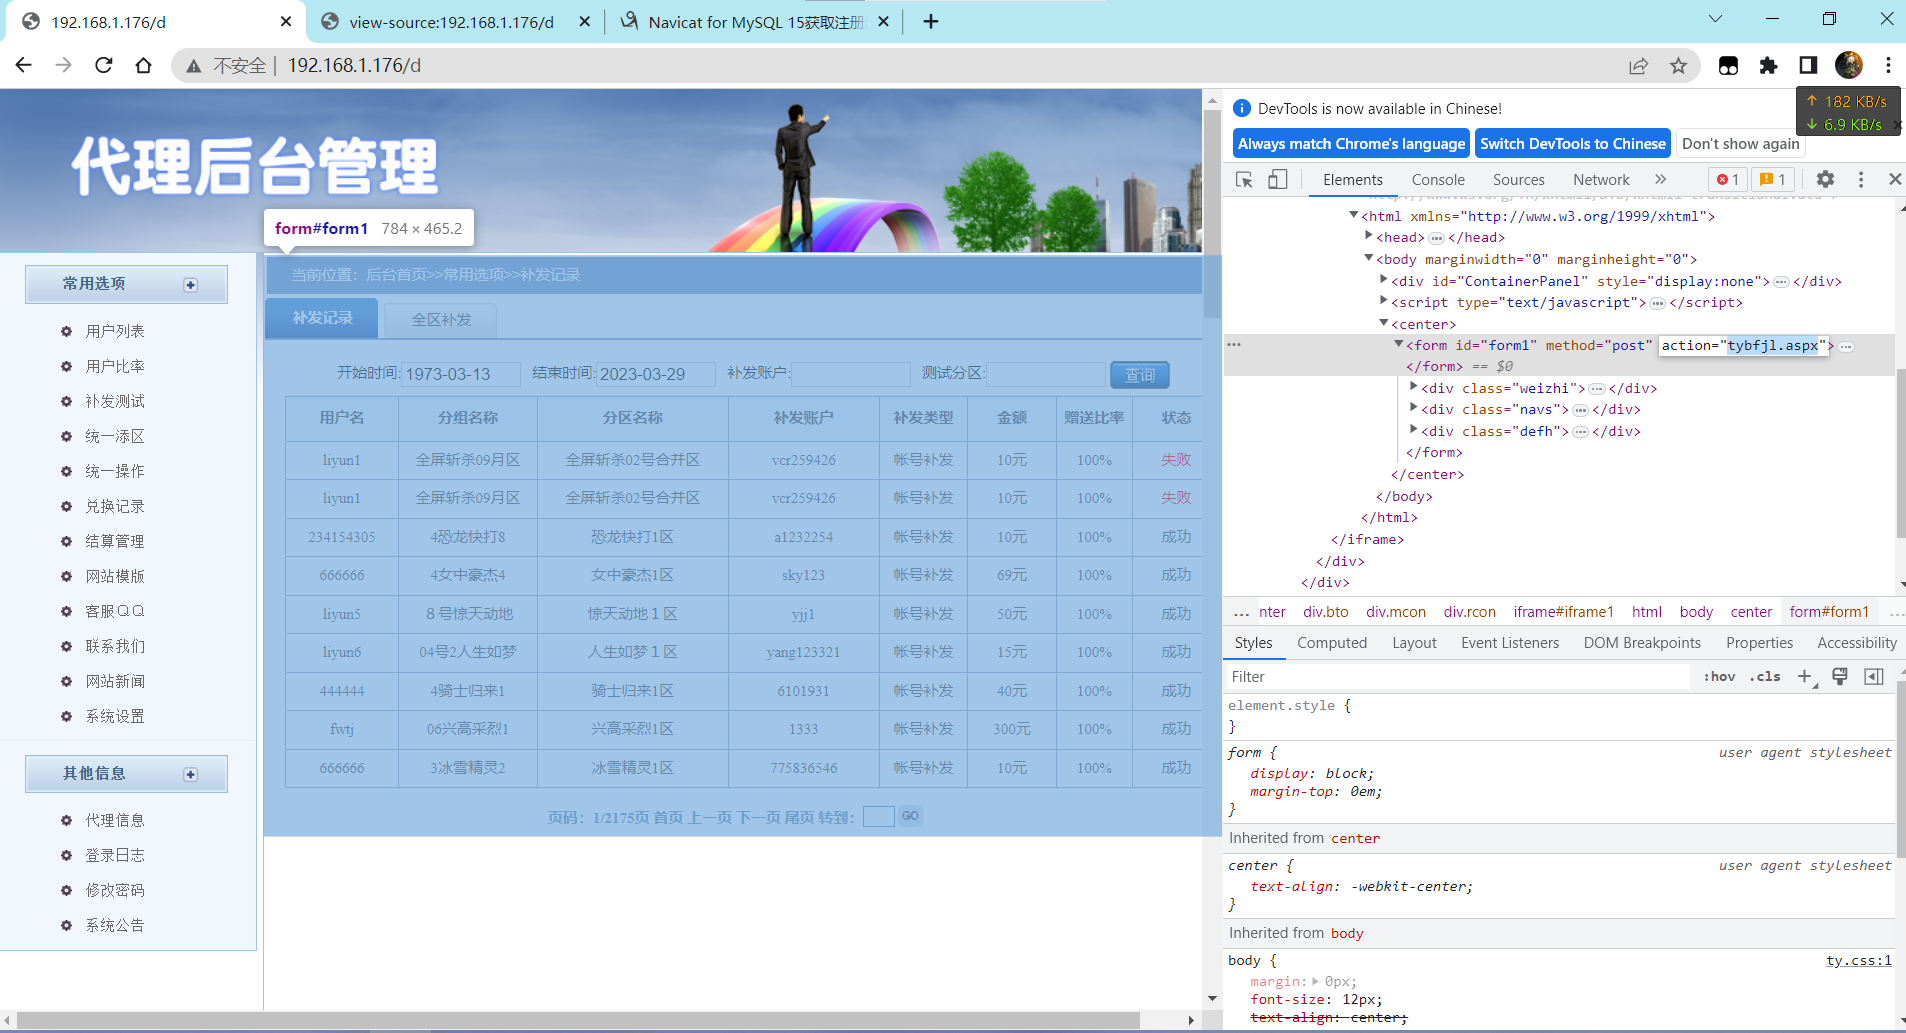The image size is (1906, 1033).
Task: Collapse the html element node
Action: pyautogui.click(x=1353, y=215)
